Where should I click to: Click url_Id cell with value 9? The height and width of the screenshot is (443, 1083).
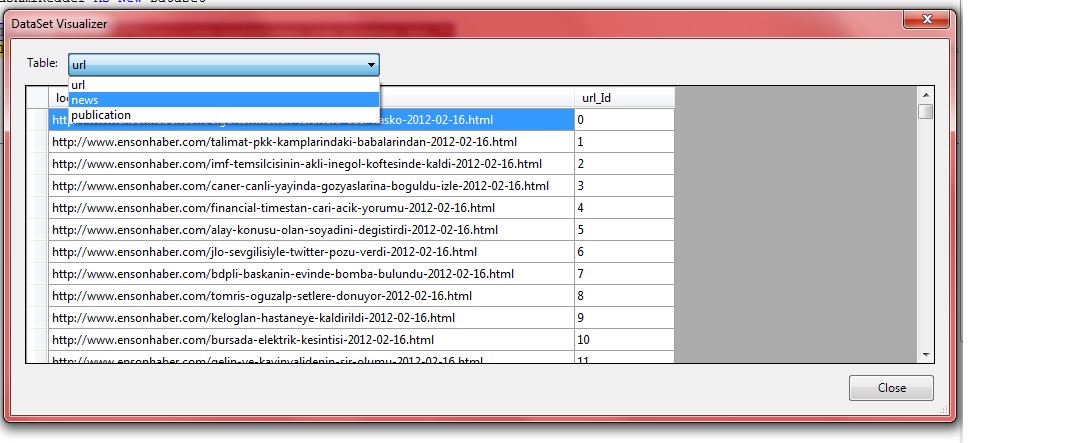pos(624,318)
